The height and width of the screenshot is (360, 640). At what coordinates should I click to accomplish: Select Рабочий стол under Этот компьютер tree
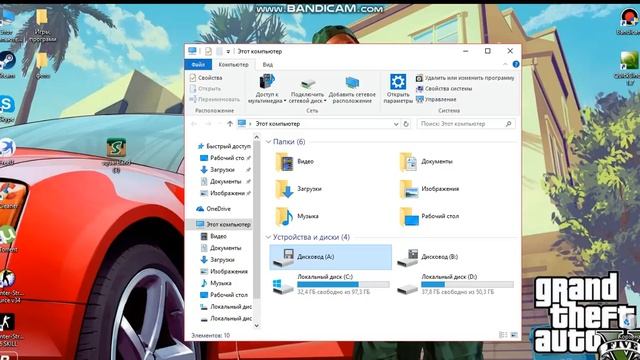click(224, 295)
